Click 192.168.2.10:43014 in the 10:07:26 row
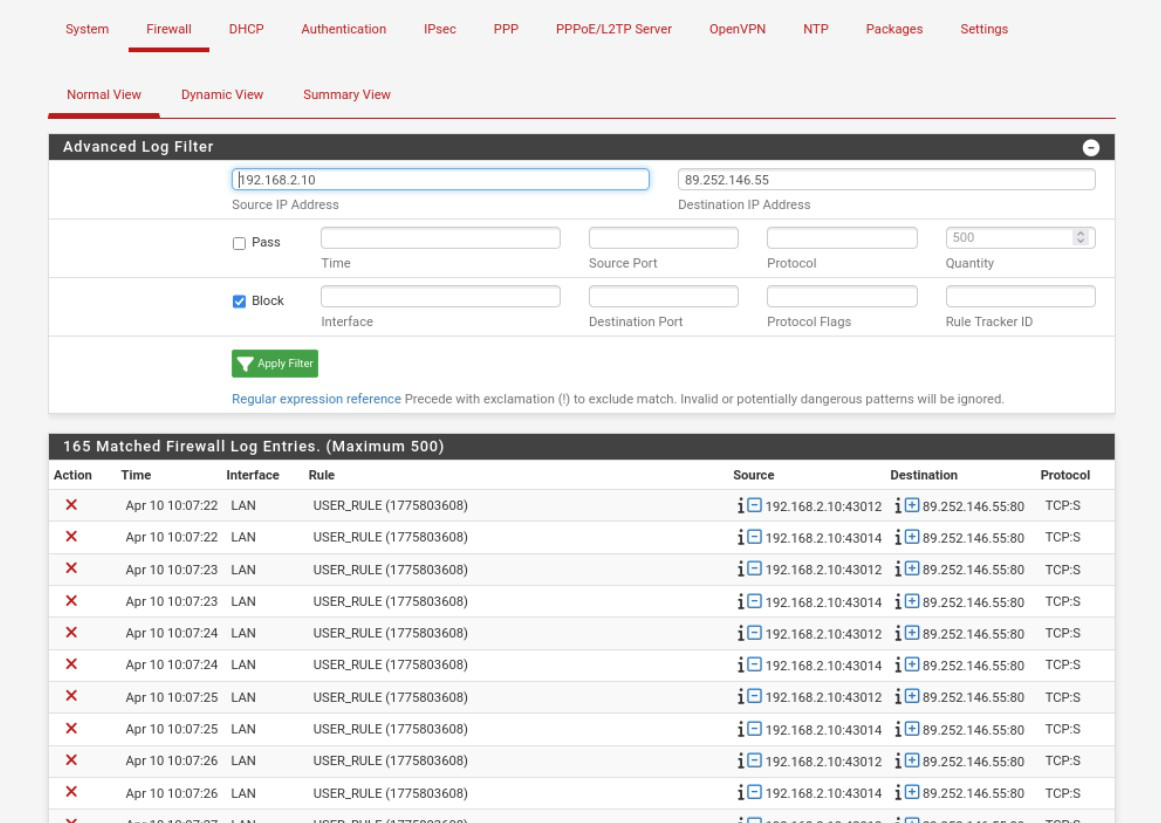 (x=823, y=793)
